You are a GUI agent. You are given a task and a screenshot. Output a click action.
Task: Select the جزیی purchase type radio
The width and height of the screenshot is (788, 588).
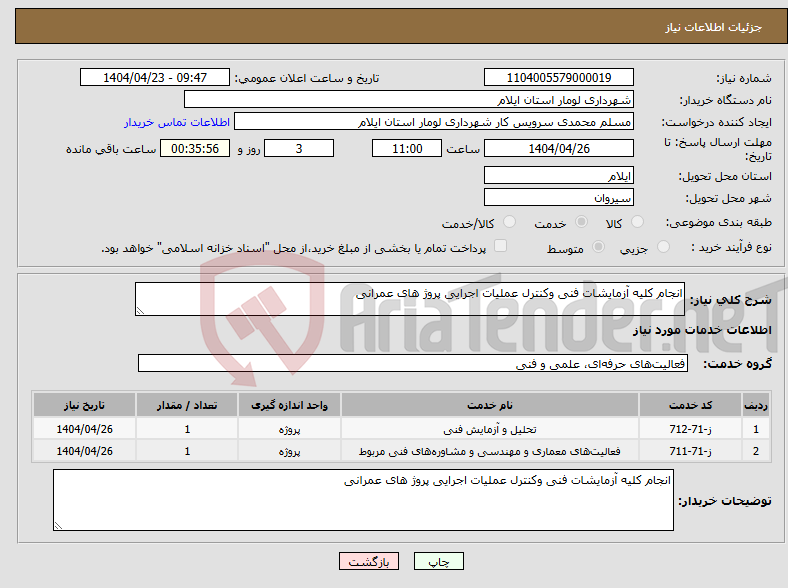(x=663, y=246)
